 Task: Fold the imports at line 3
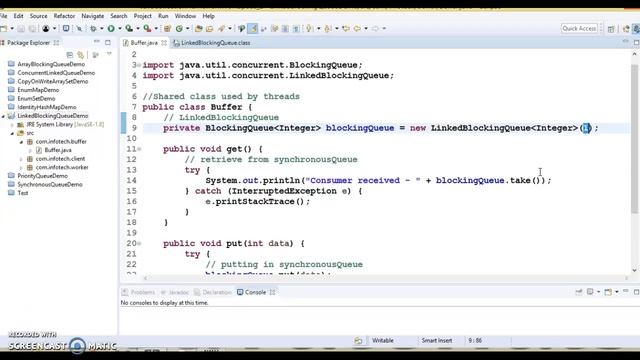139,65
